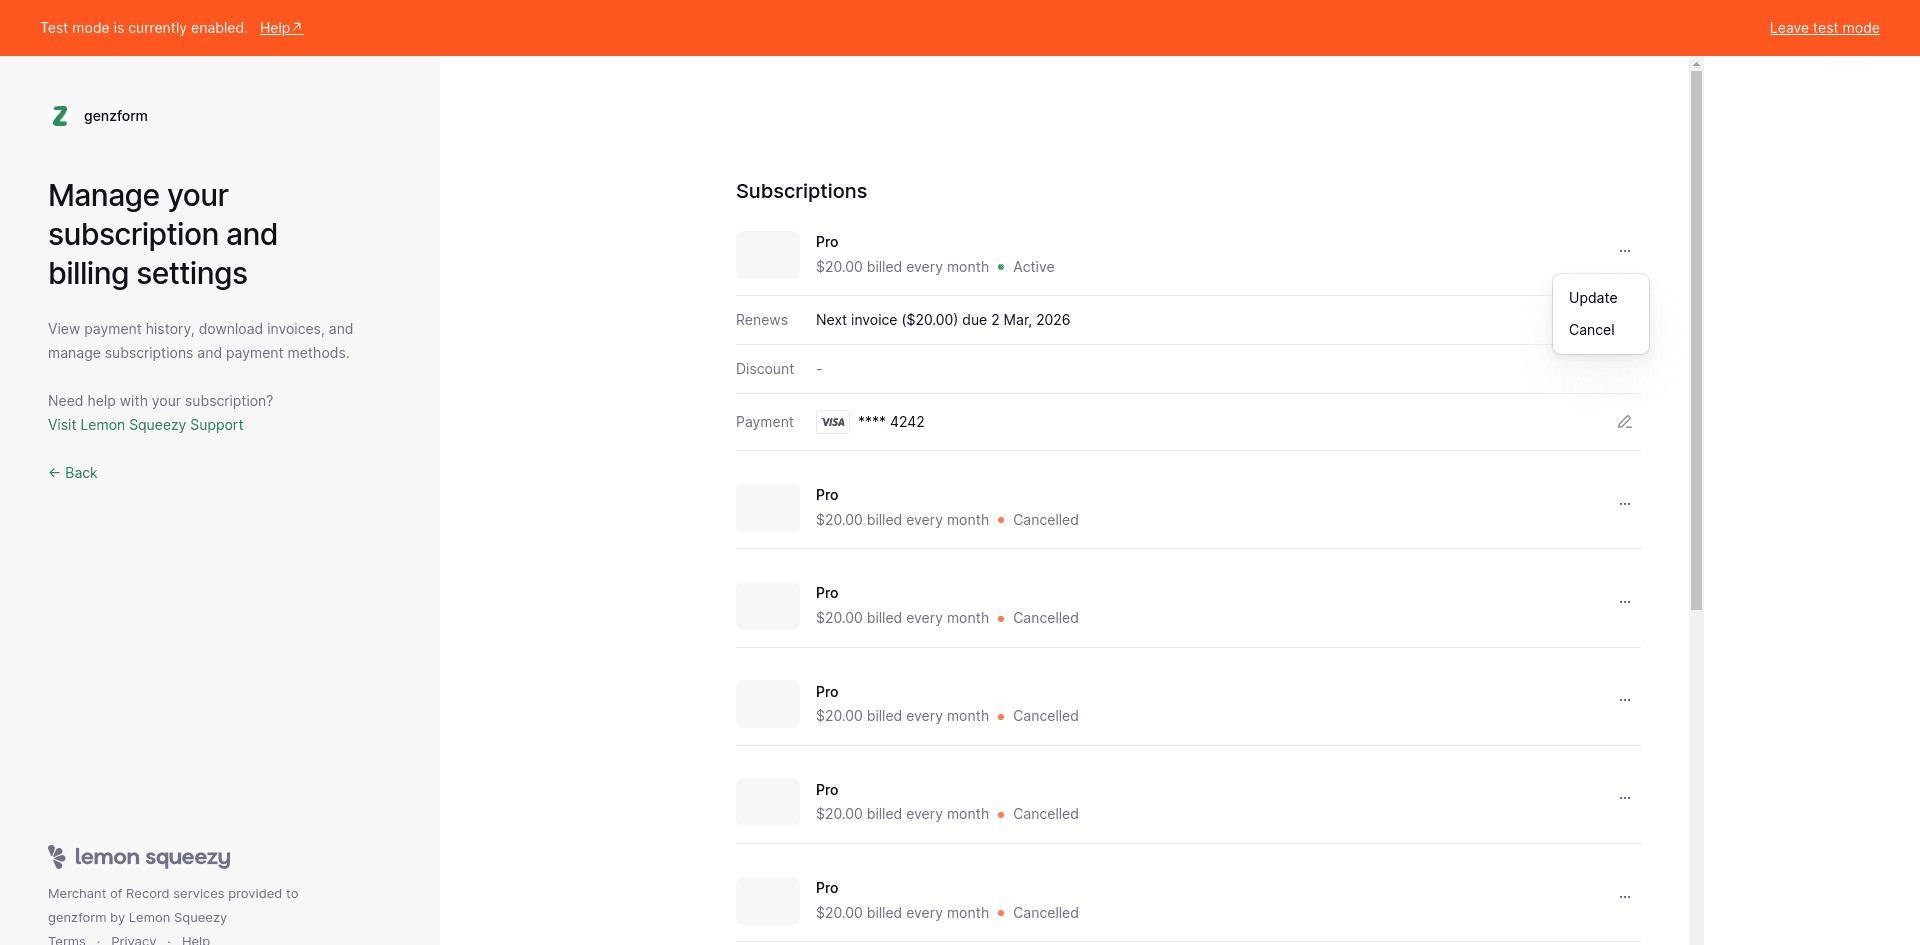Open the Help link in the test mode banner
The image size is (1920, 945).
pos(275,27)
